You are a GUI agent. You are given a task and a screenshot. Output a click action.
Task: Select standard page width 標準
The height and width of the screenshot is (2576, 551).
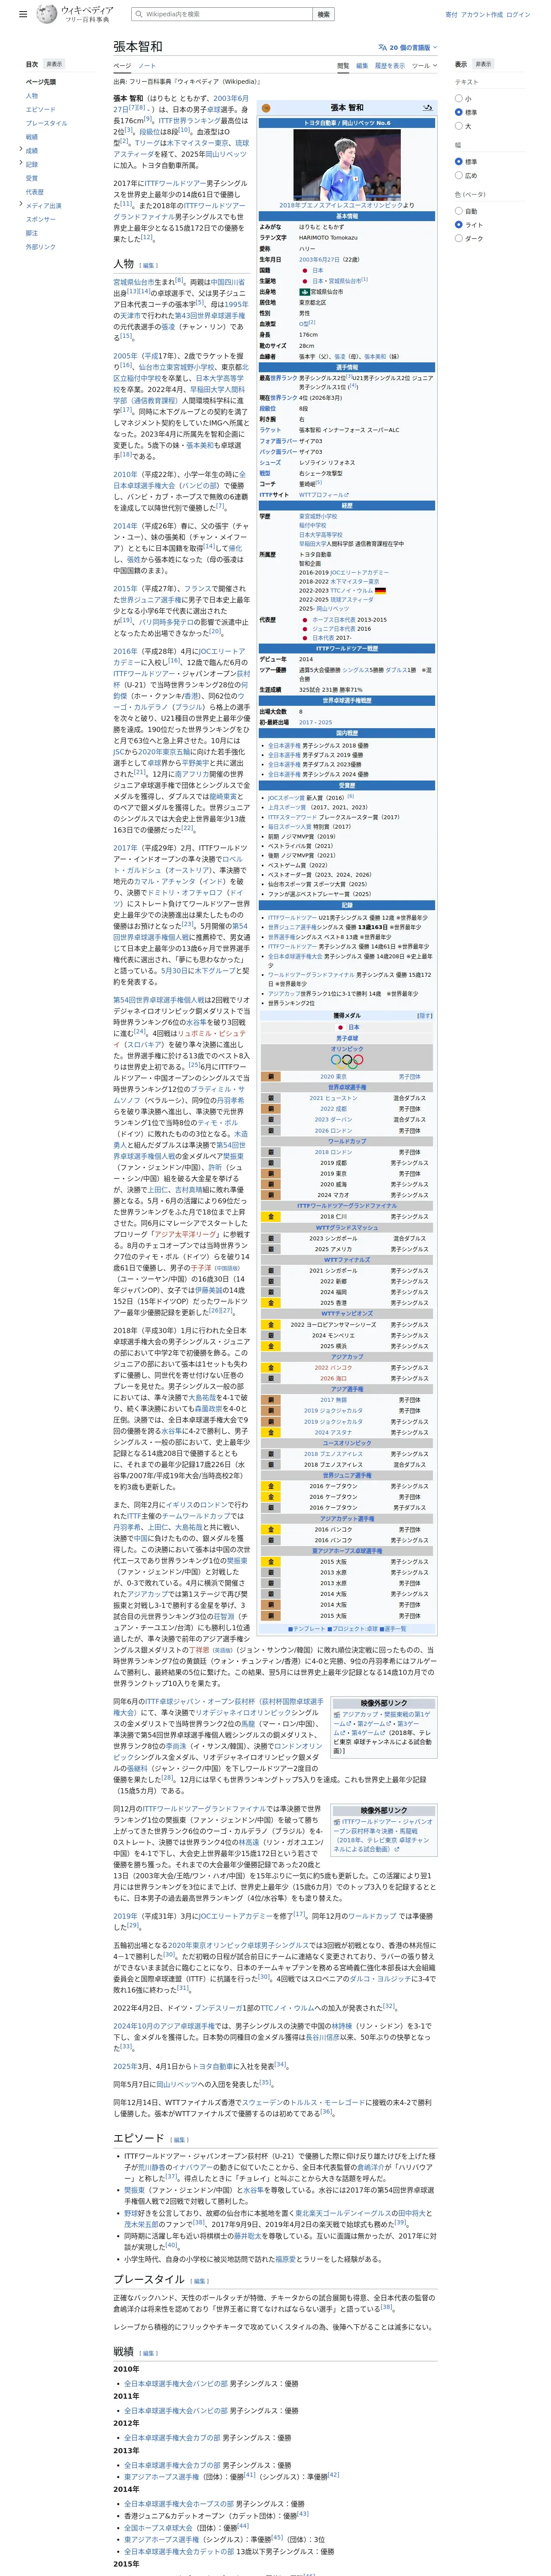[459, 161]
